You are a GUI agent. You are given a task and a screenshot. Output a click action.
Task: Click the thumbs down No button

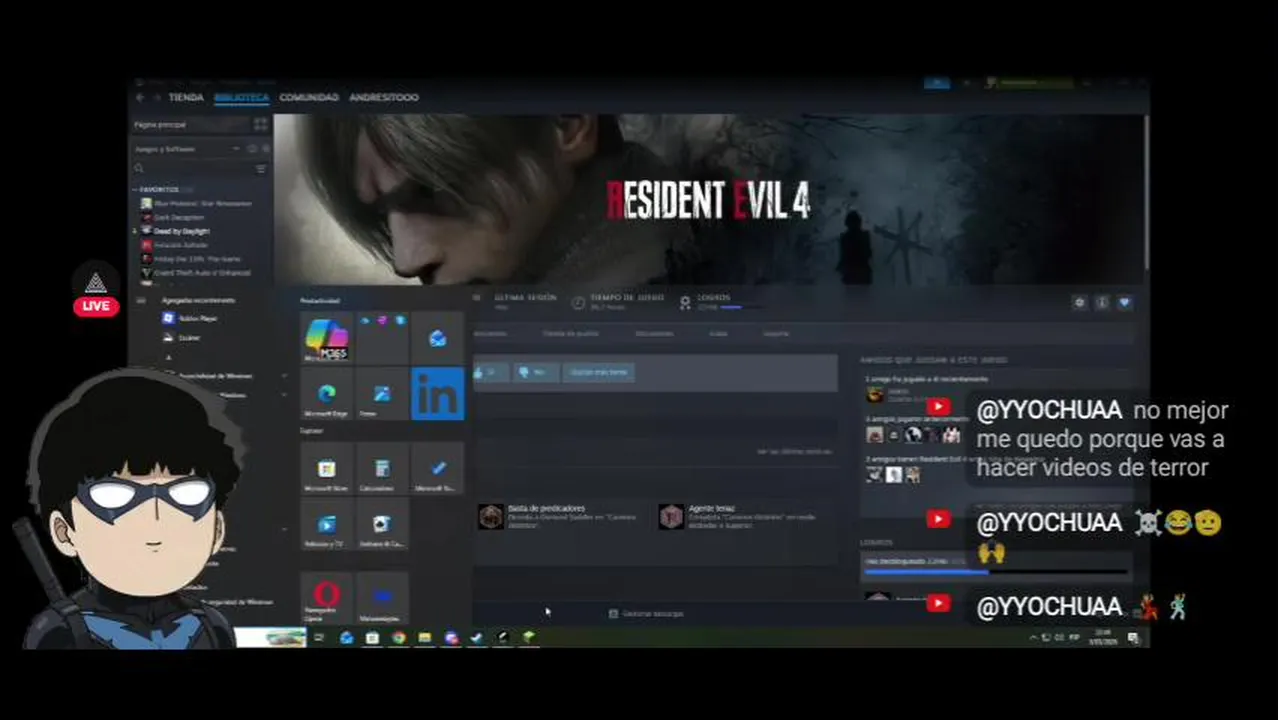536,372
